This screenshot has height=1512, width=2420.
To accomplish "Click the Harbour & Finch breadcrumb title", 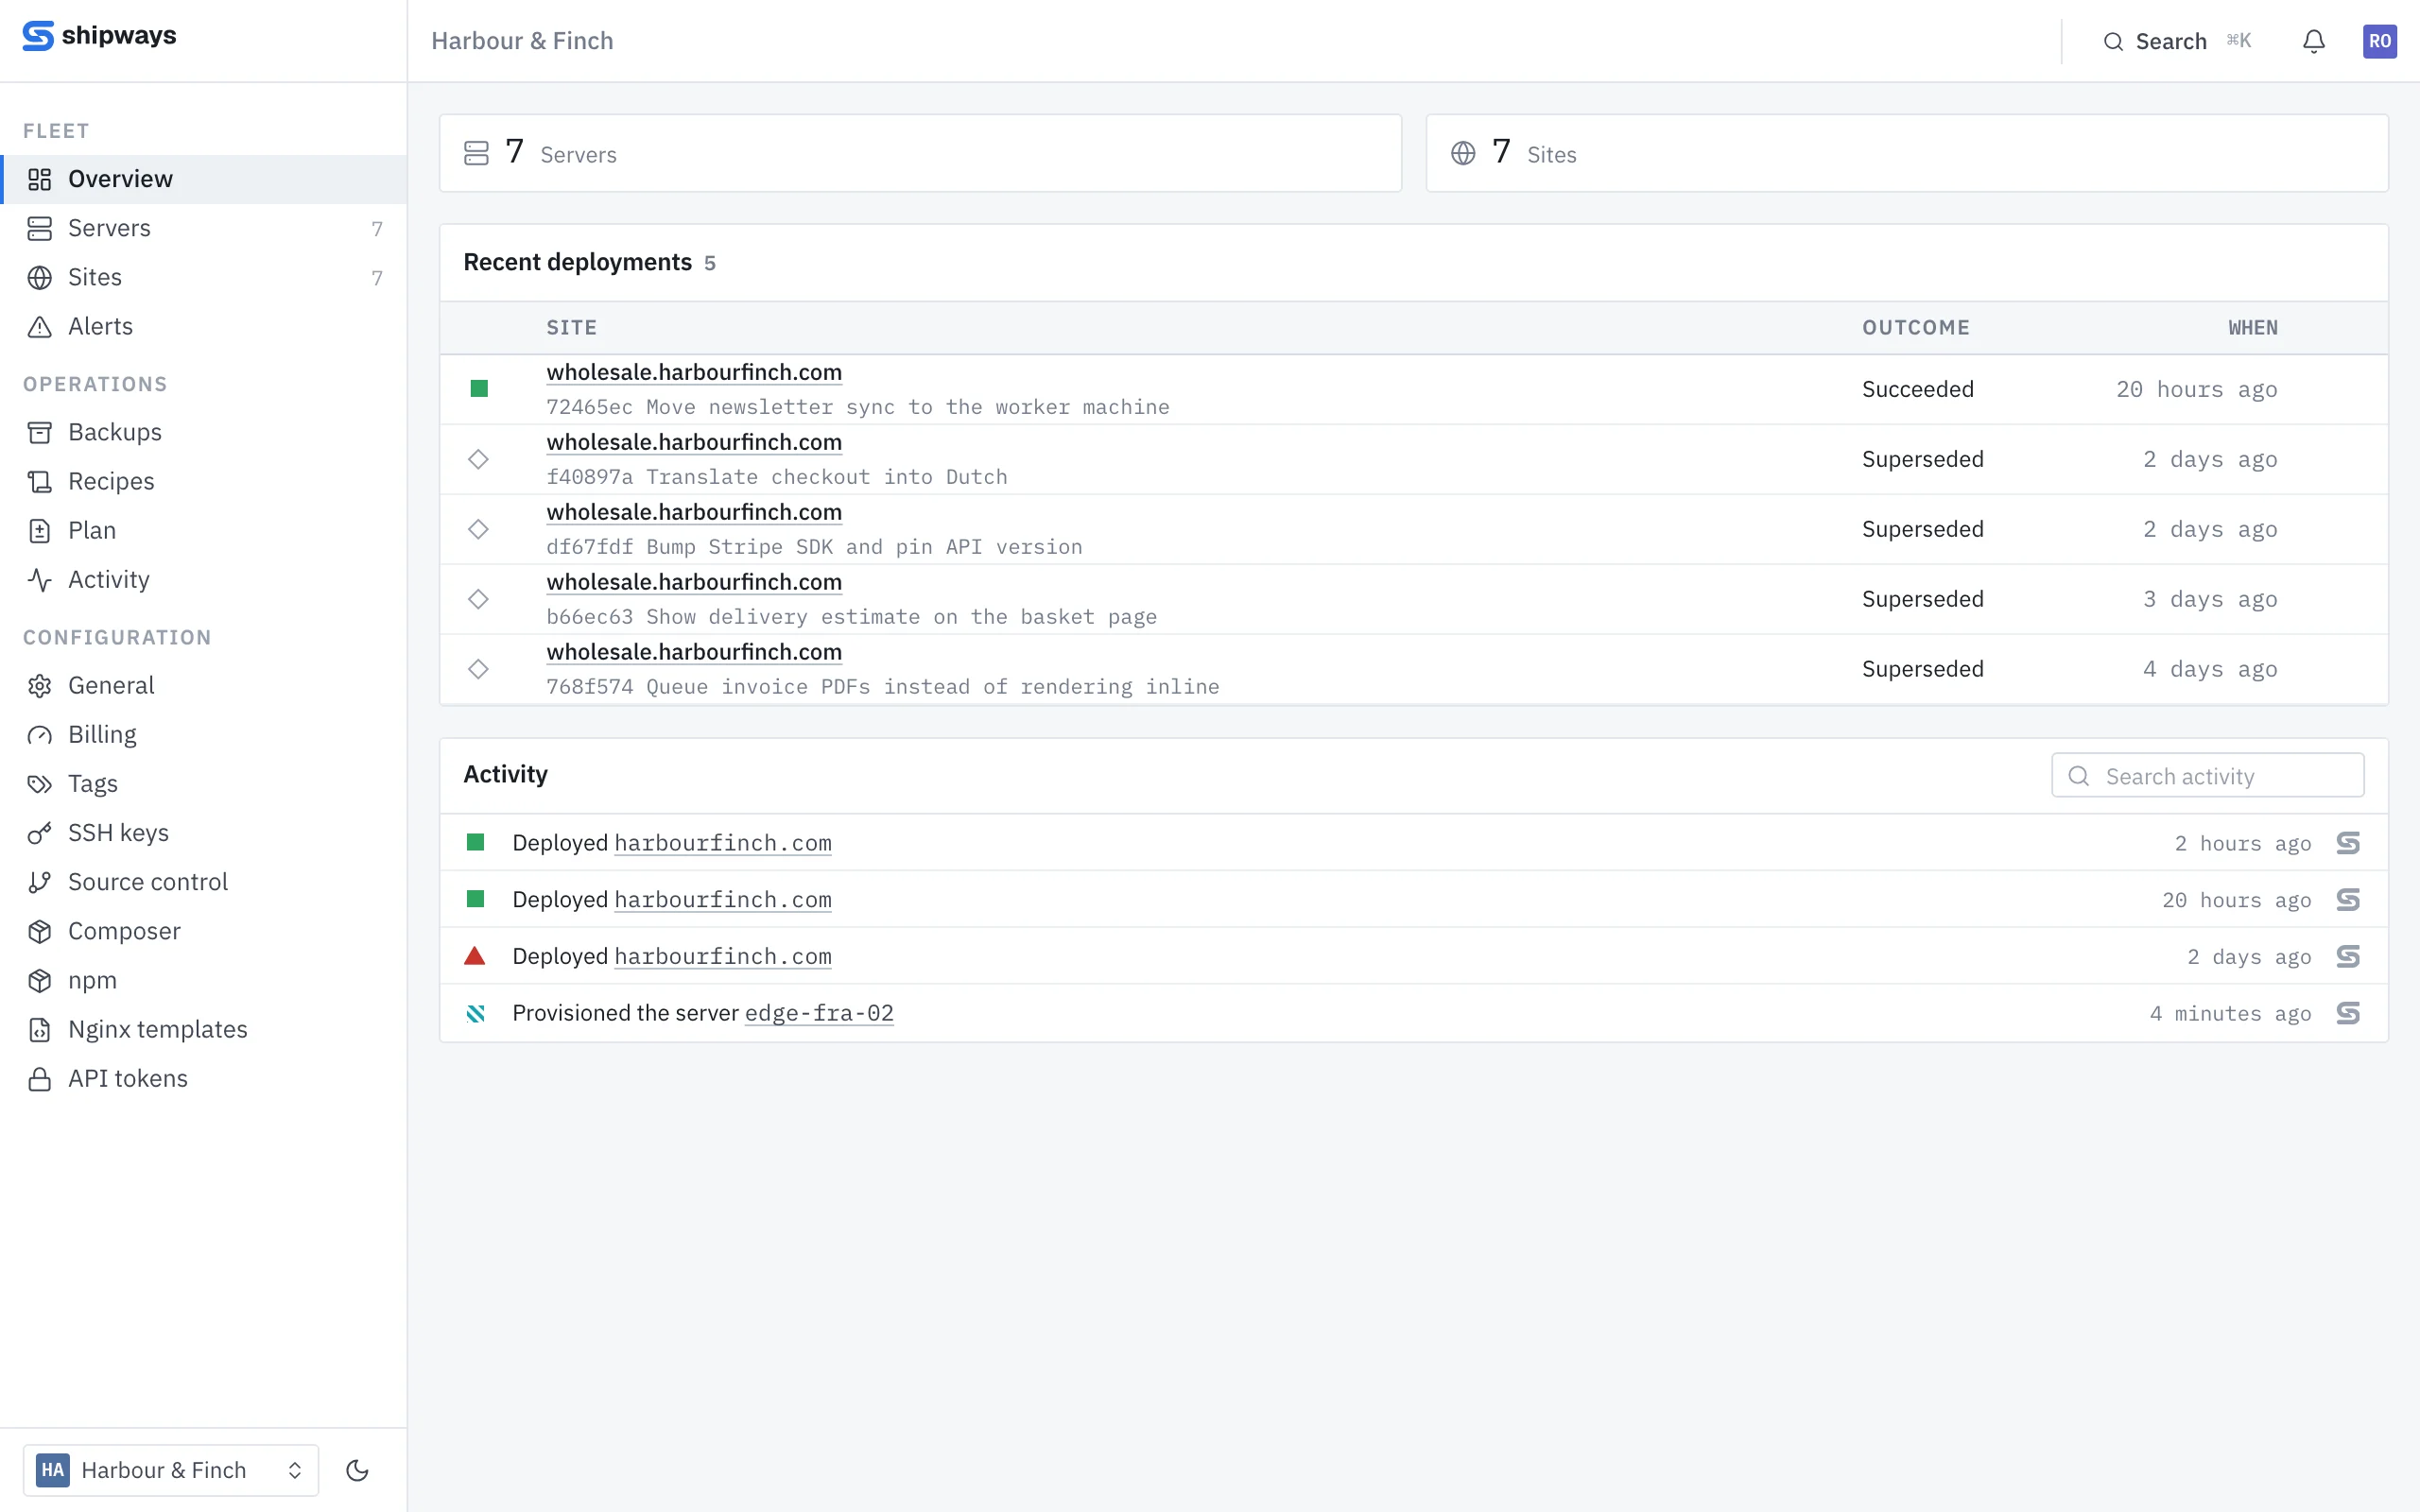I will pos(522,41).
